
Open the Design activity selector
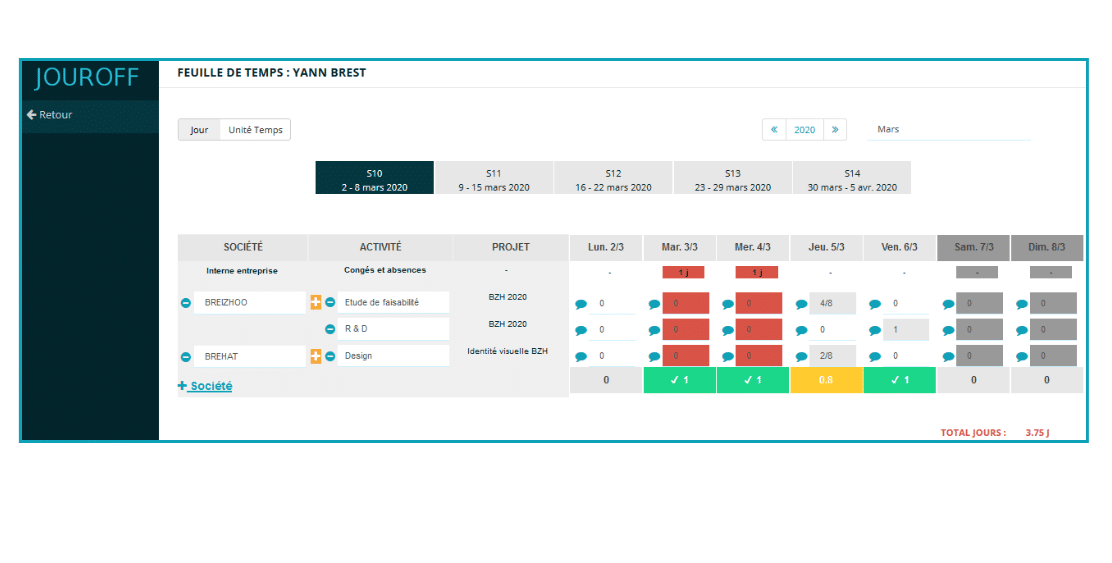click(x=393, y=356)
